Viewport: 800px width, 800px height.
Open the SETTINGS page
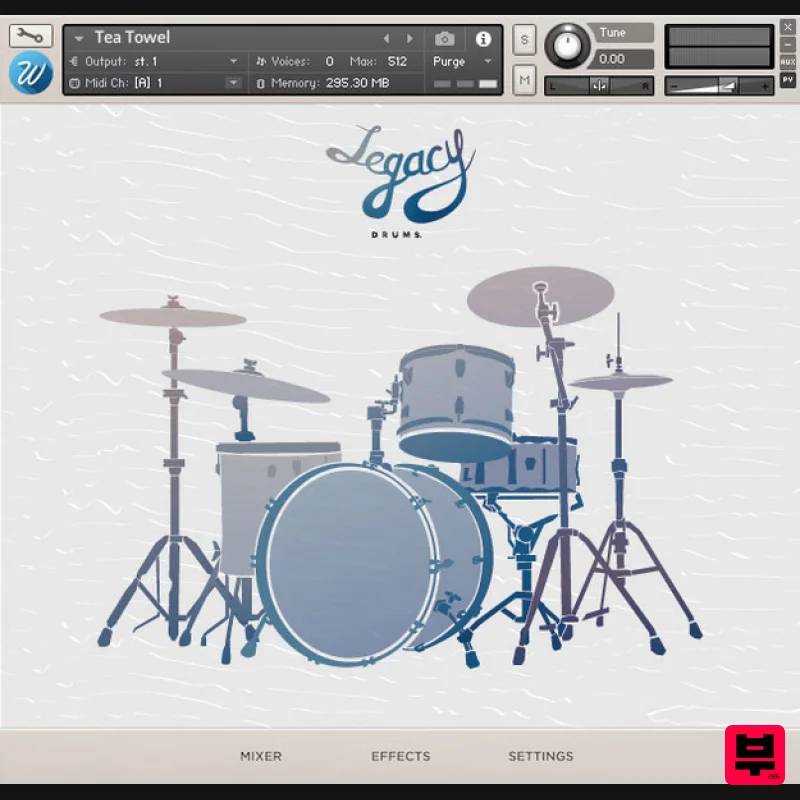coord(541,756)
